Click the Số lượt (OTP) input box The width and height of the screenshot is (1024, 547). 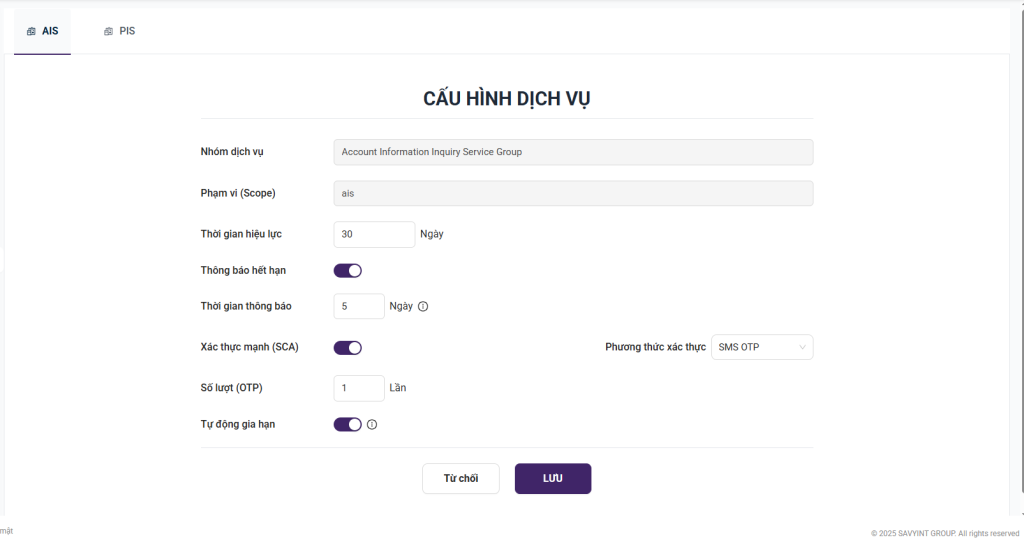pos(358,388)
